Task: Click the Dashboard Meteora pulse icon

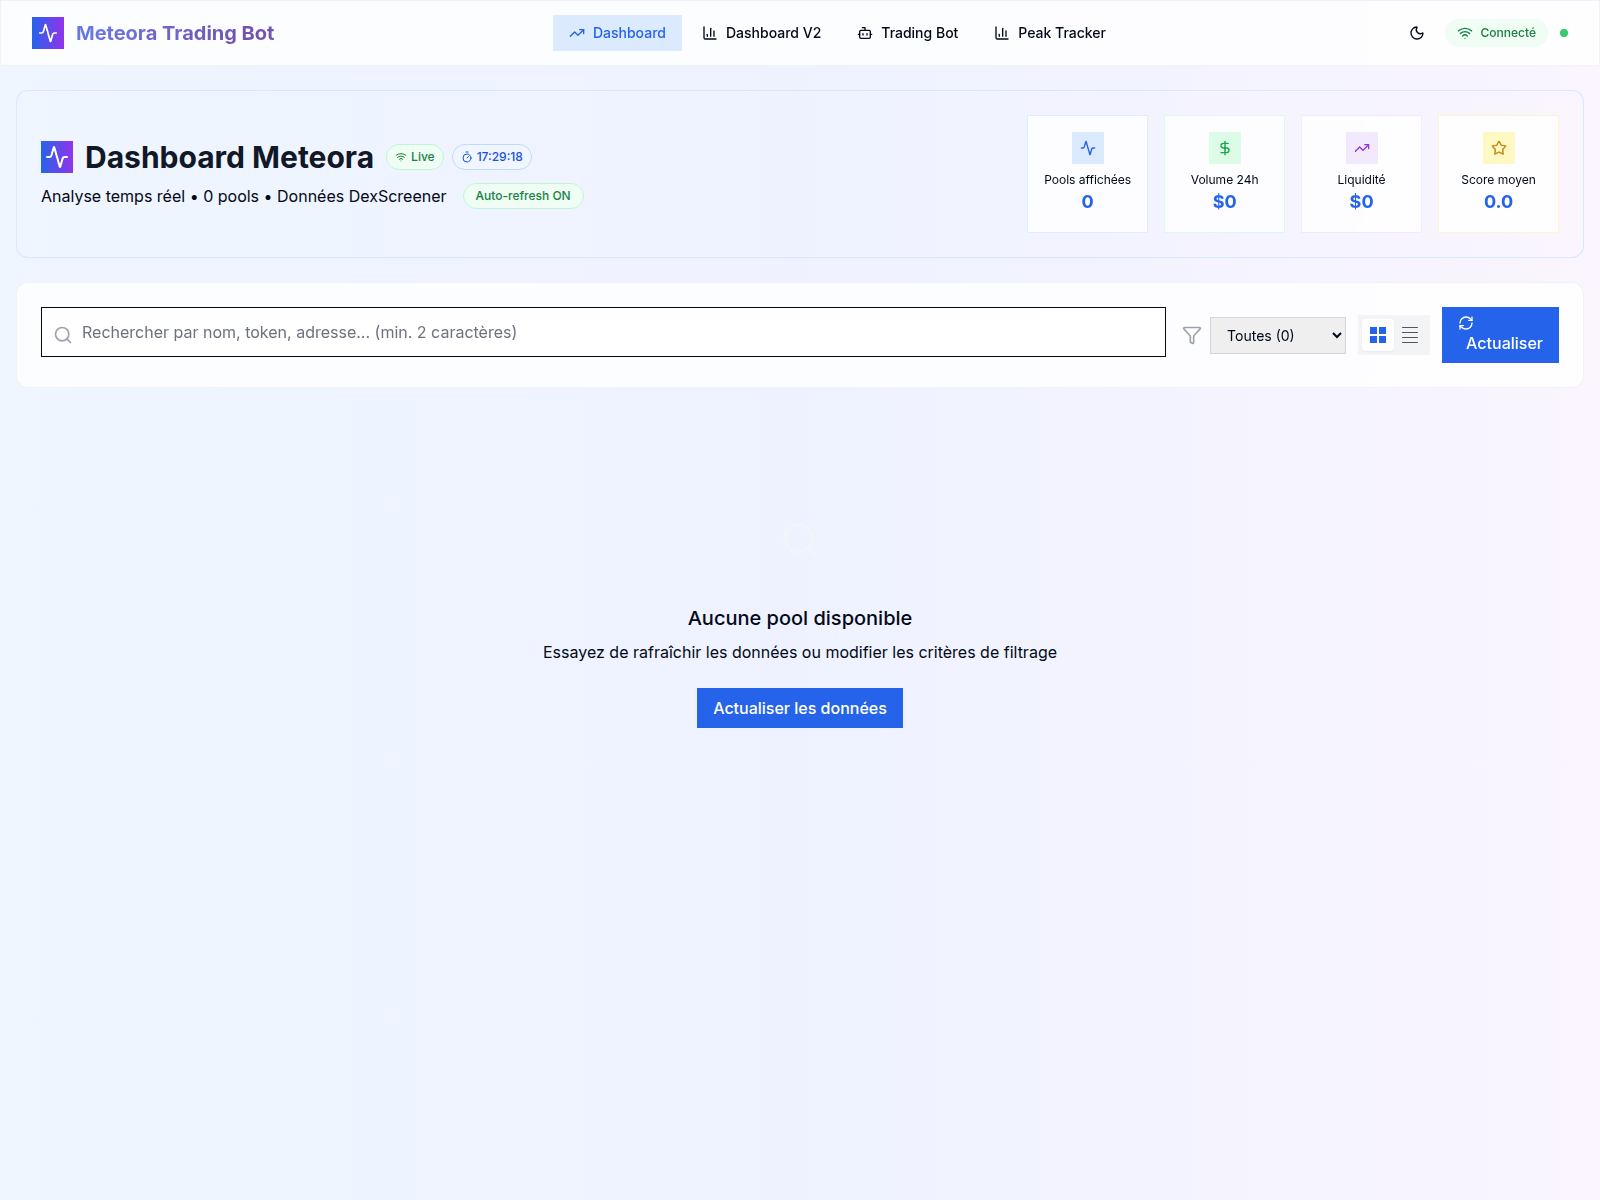Action: tap(57, 157)
